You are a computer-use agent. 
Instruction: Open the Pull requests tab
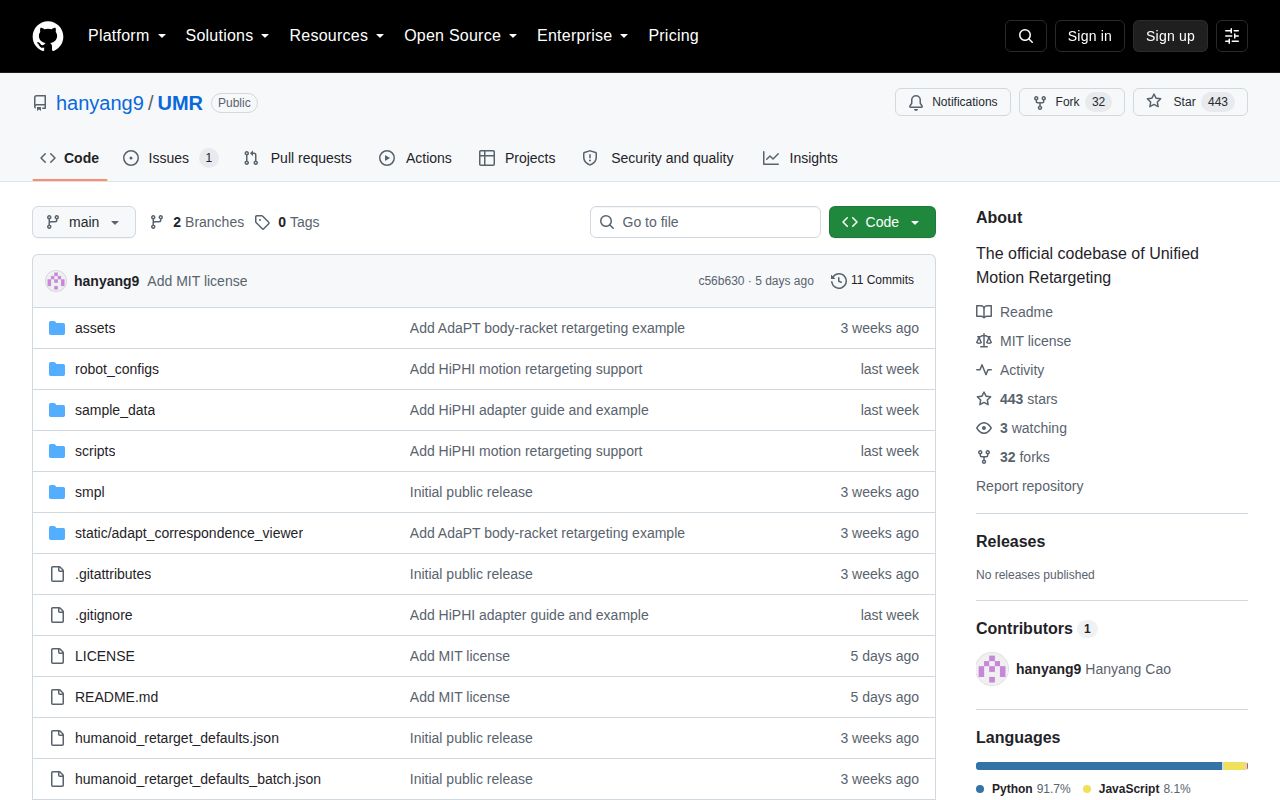coord(298,158)
